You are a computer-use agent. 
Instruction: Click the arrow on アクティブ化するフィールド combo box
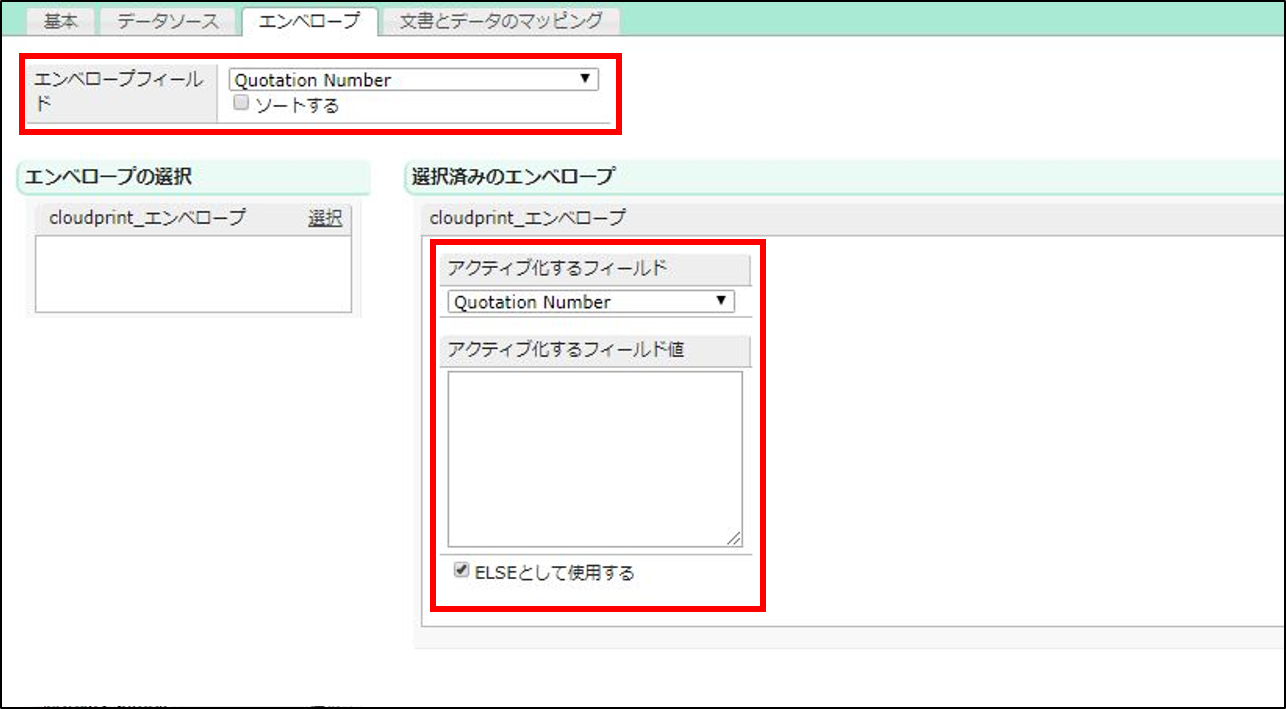[x=720, y=301]
